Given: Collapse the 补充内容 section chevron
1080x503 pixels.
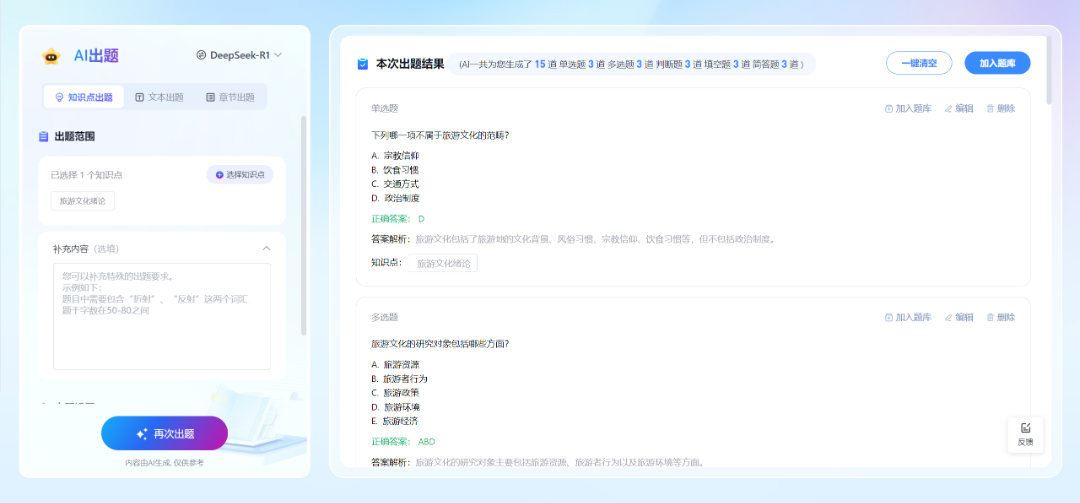Looking at the screenshot, I should [266, 248].
